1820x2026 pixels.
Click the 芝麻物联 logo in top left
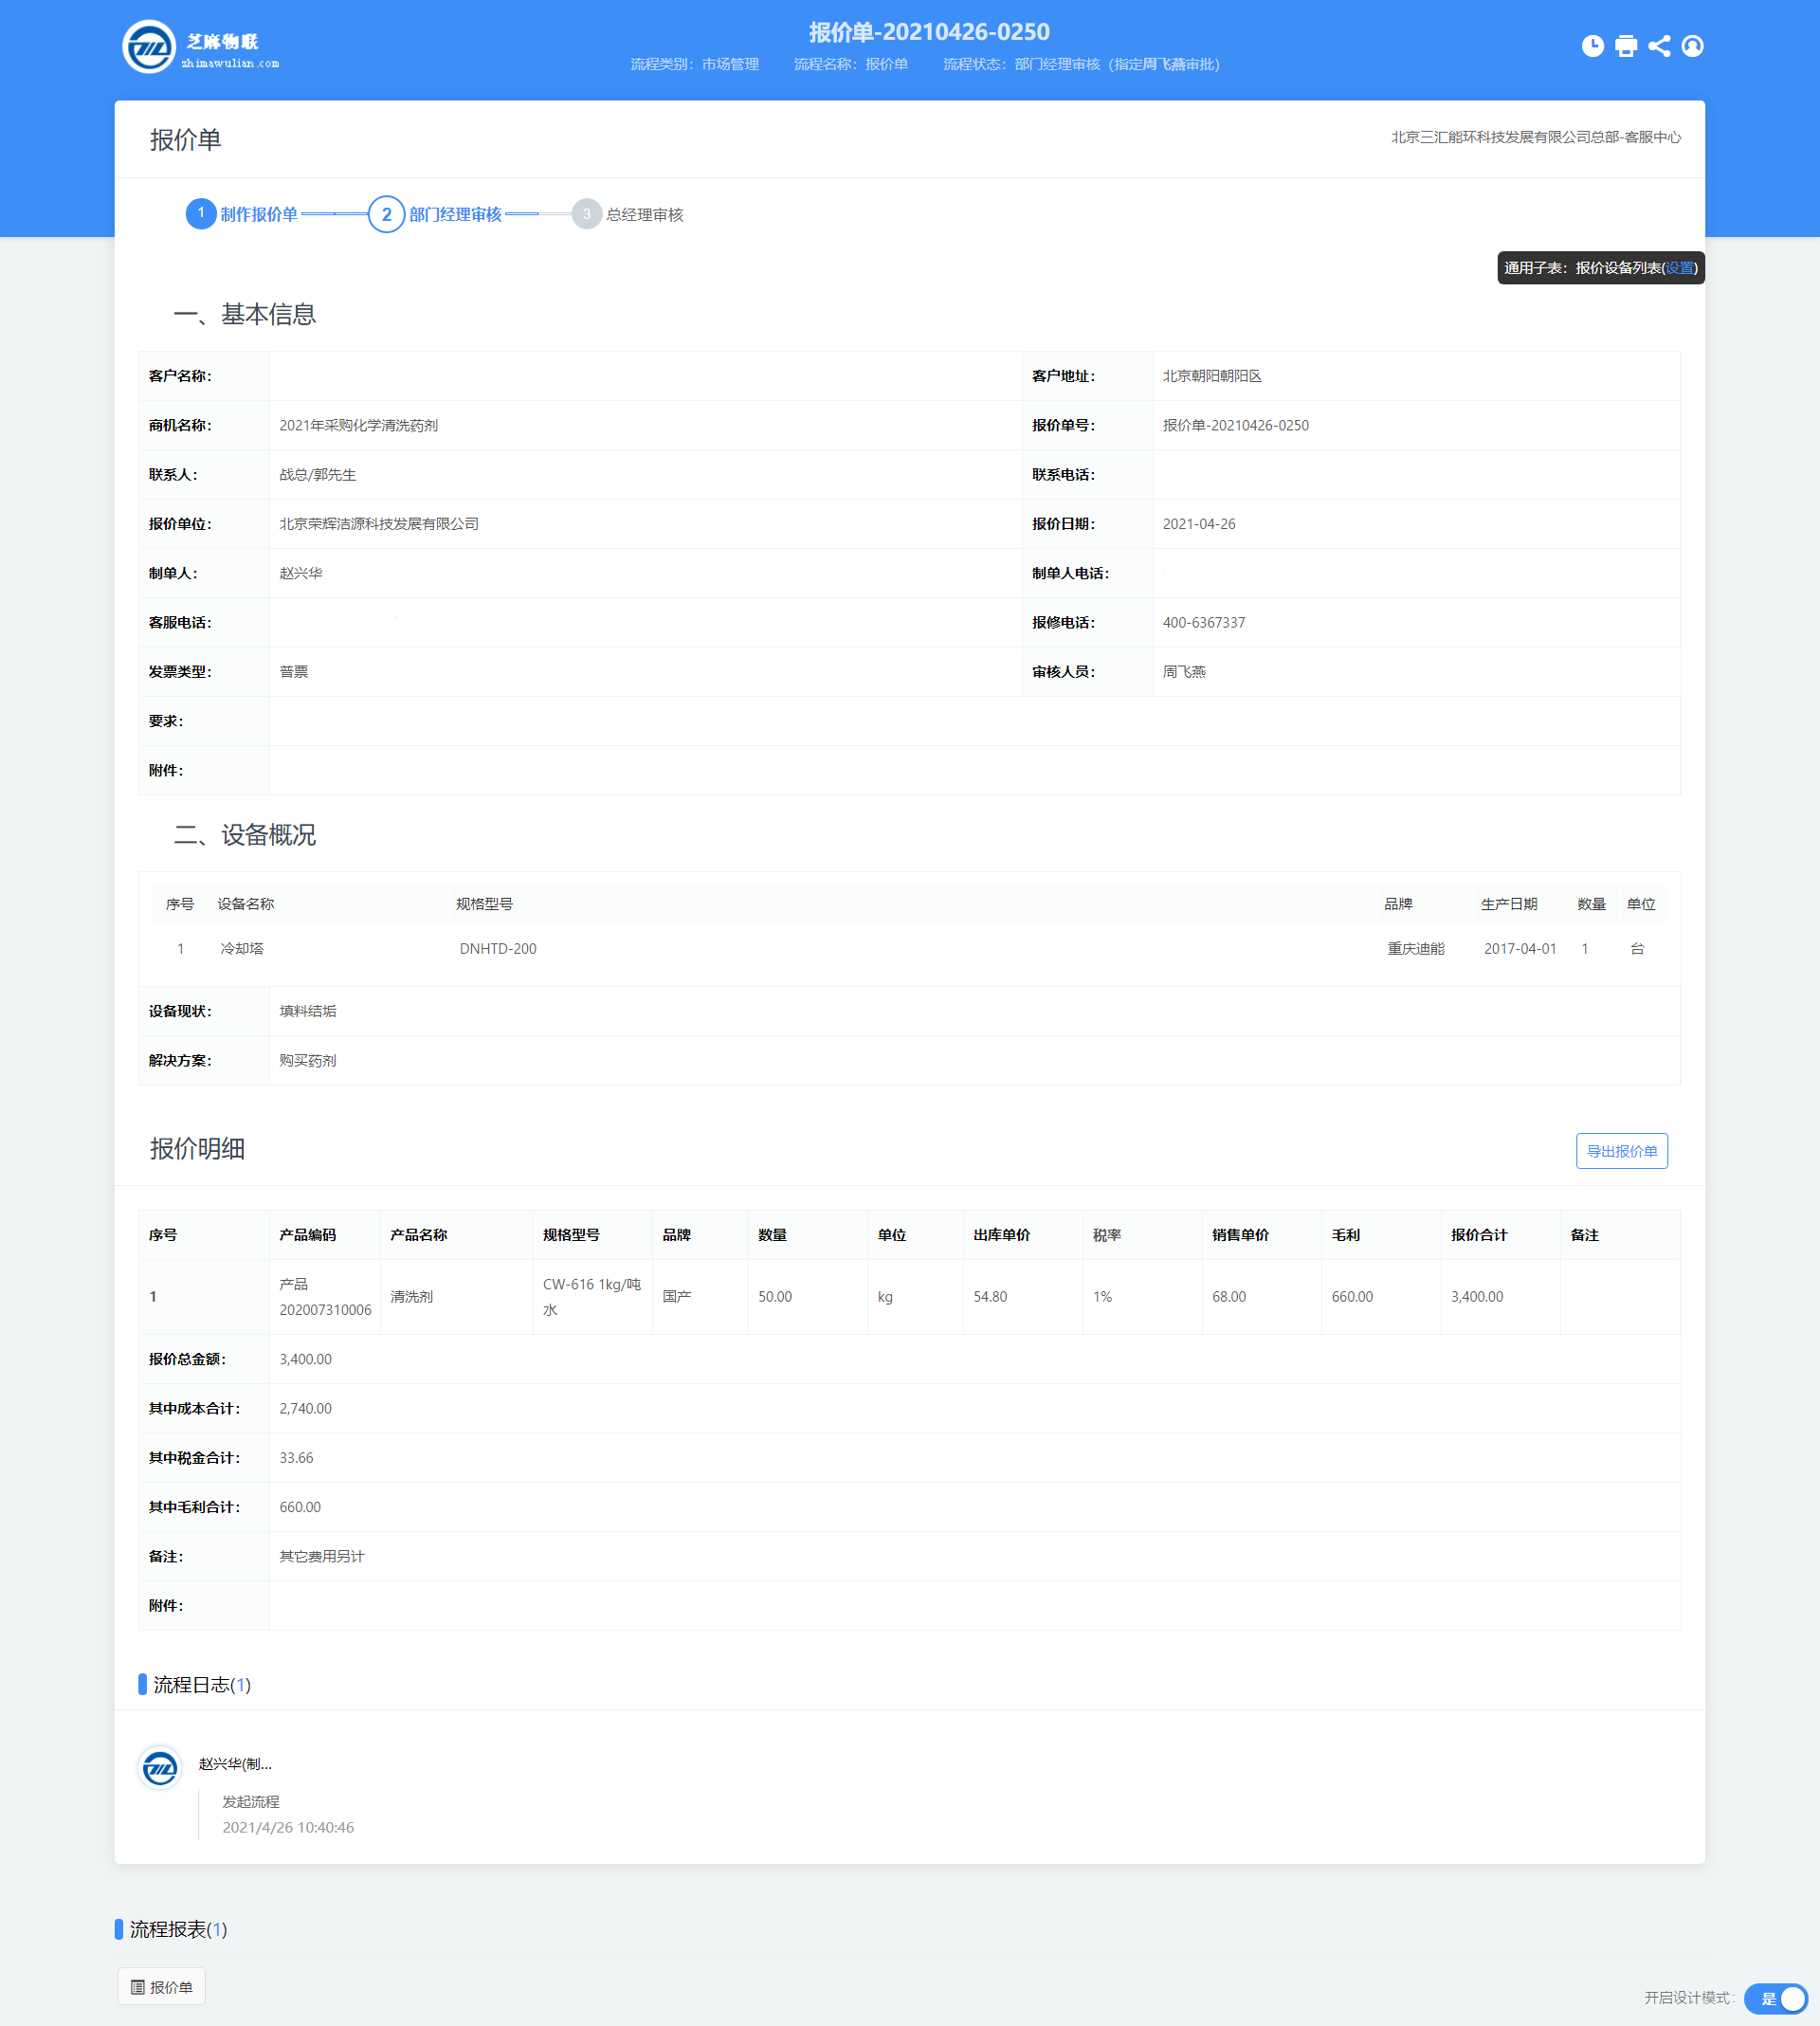pos(149,47)
